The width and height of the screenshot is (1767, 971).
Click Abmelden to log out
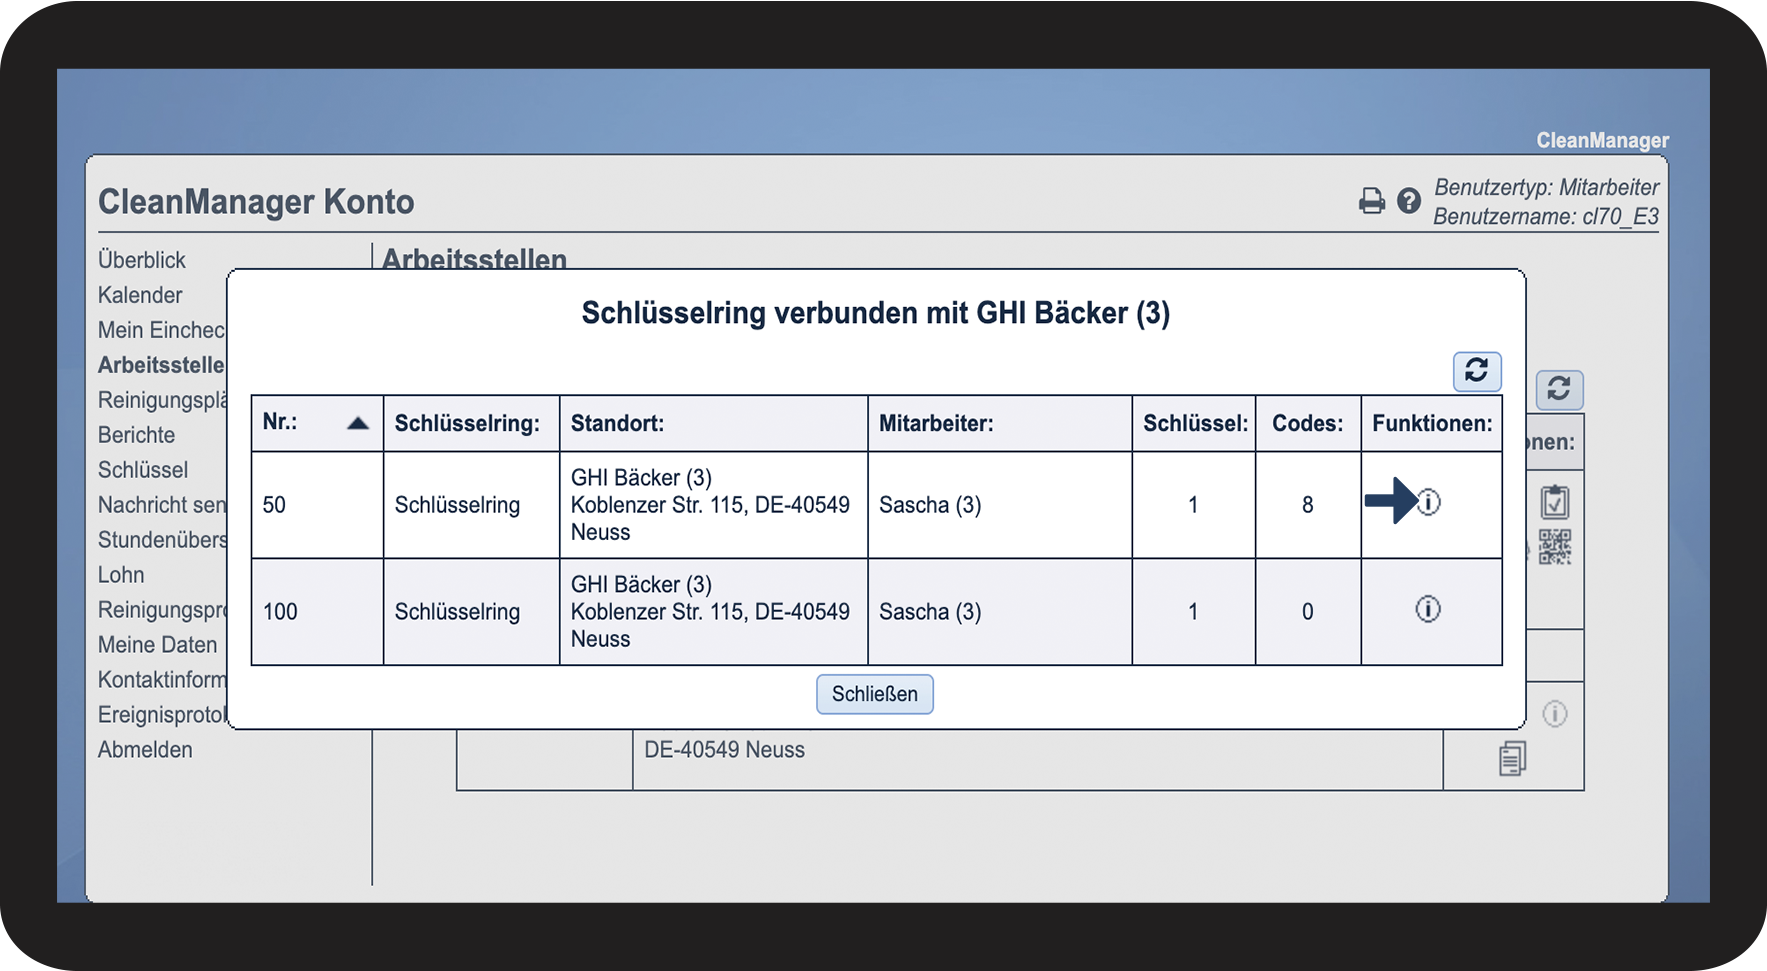click(x=145, y=750)
